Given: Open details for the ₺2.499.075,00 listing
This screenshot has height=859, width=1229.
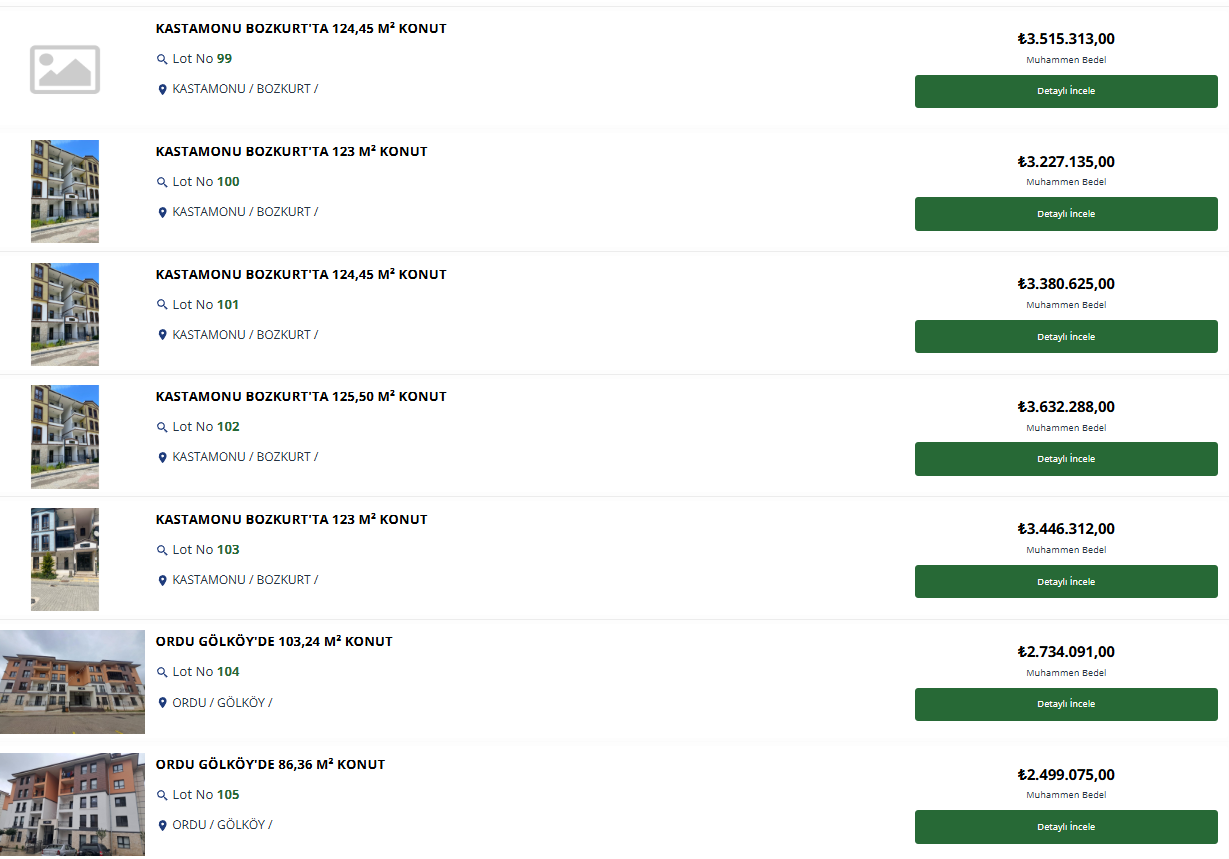Looking at the screenshot, I should (1066, 827).
